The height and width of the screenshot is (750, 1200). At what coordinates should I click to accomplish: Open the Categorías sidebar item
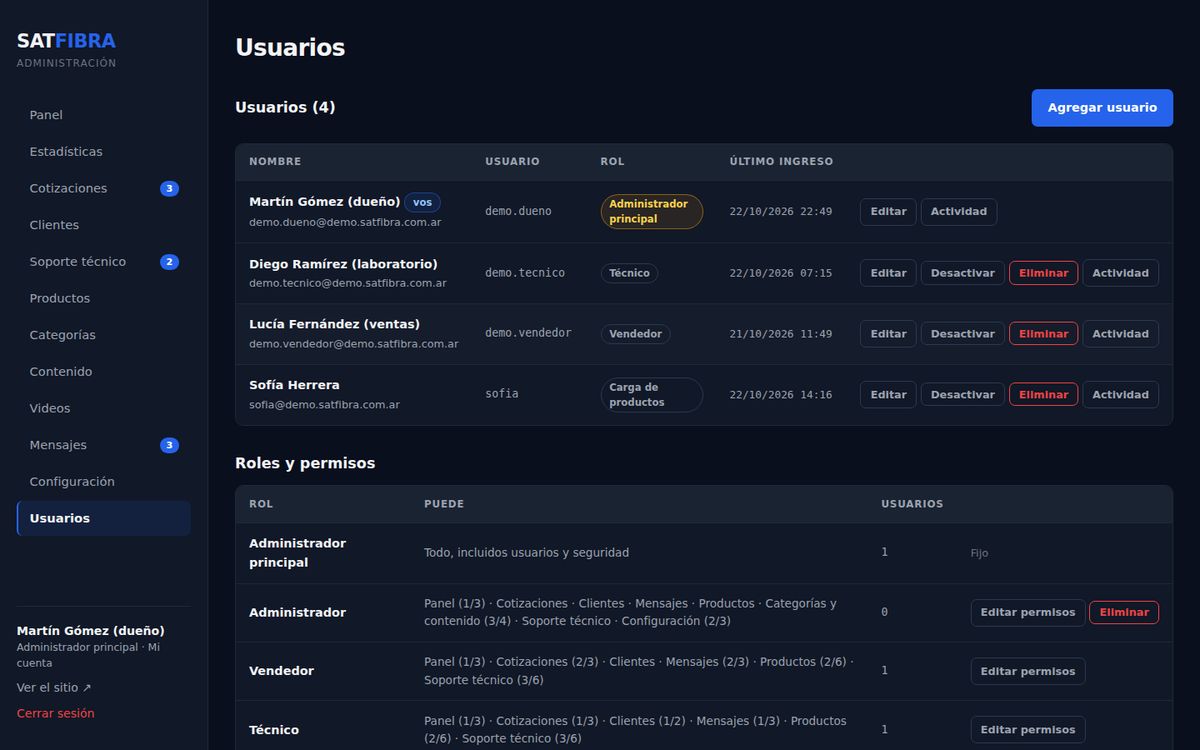[103, 335]
